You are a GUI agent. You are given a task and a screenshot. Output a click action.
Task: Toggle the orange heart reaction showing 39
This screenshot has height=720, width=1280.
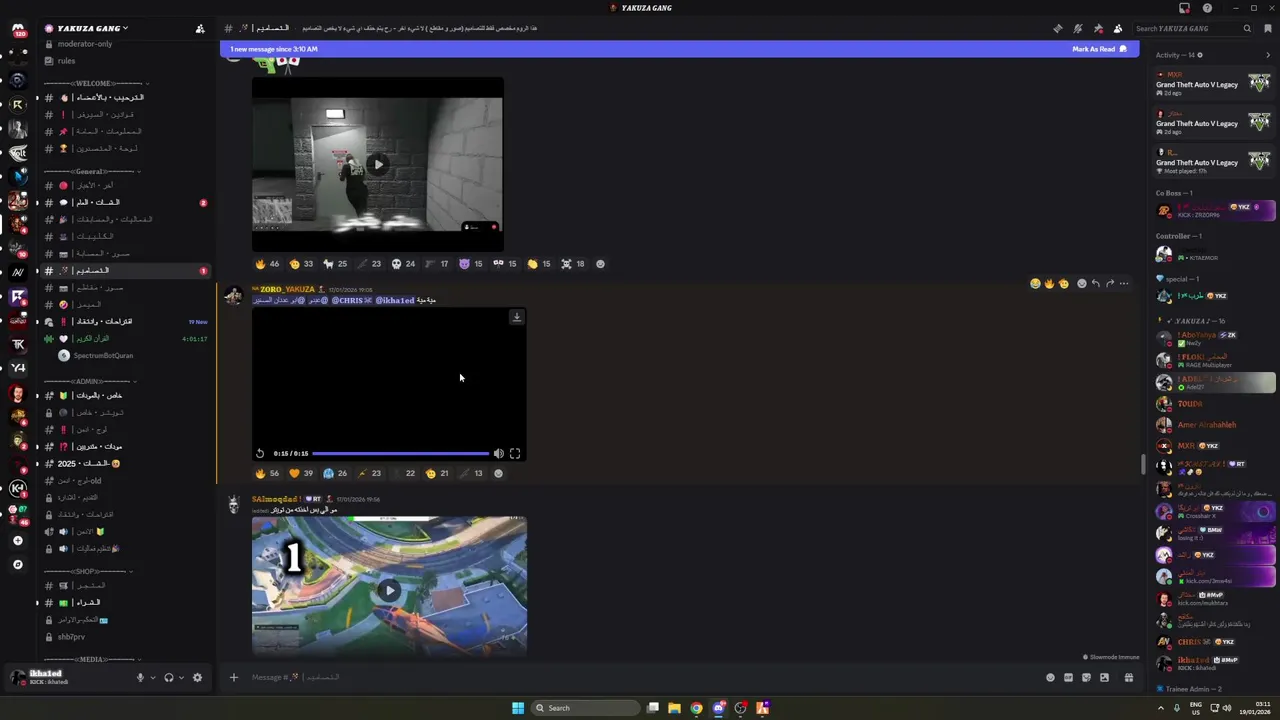301,473
